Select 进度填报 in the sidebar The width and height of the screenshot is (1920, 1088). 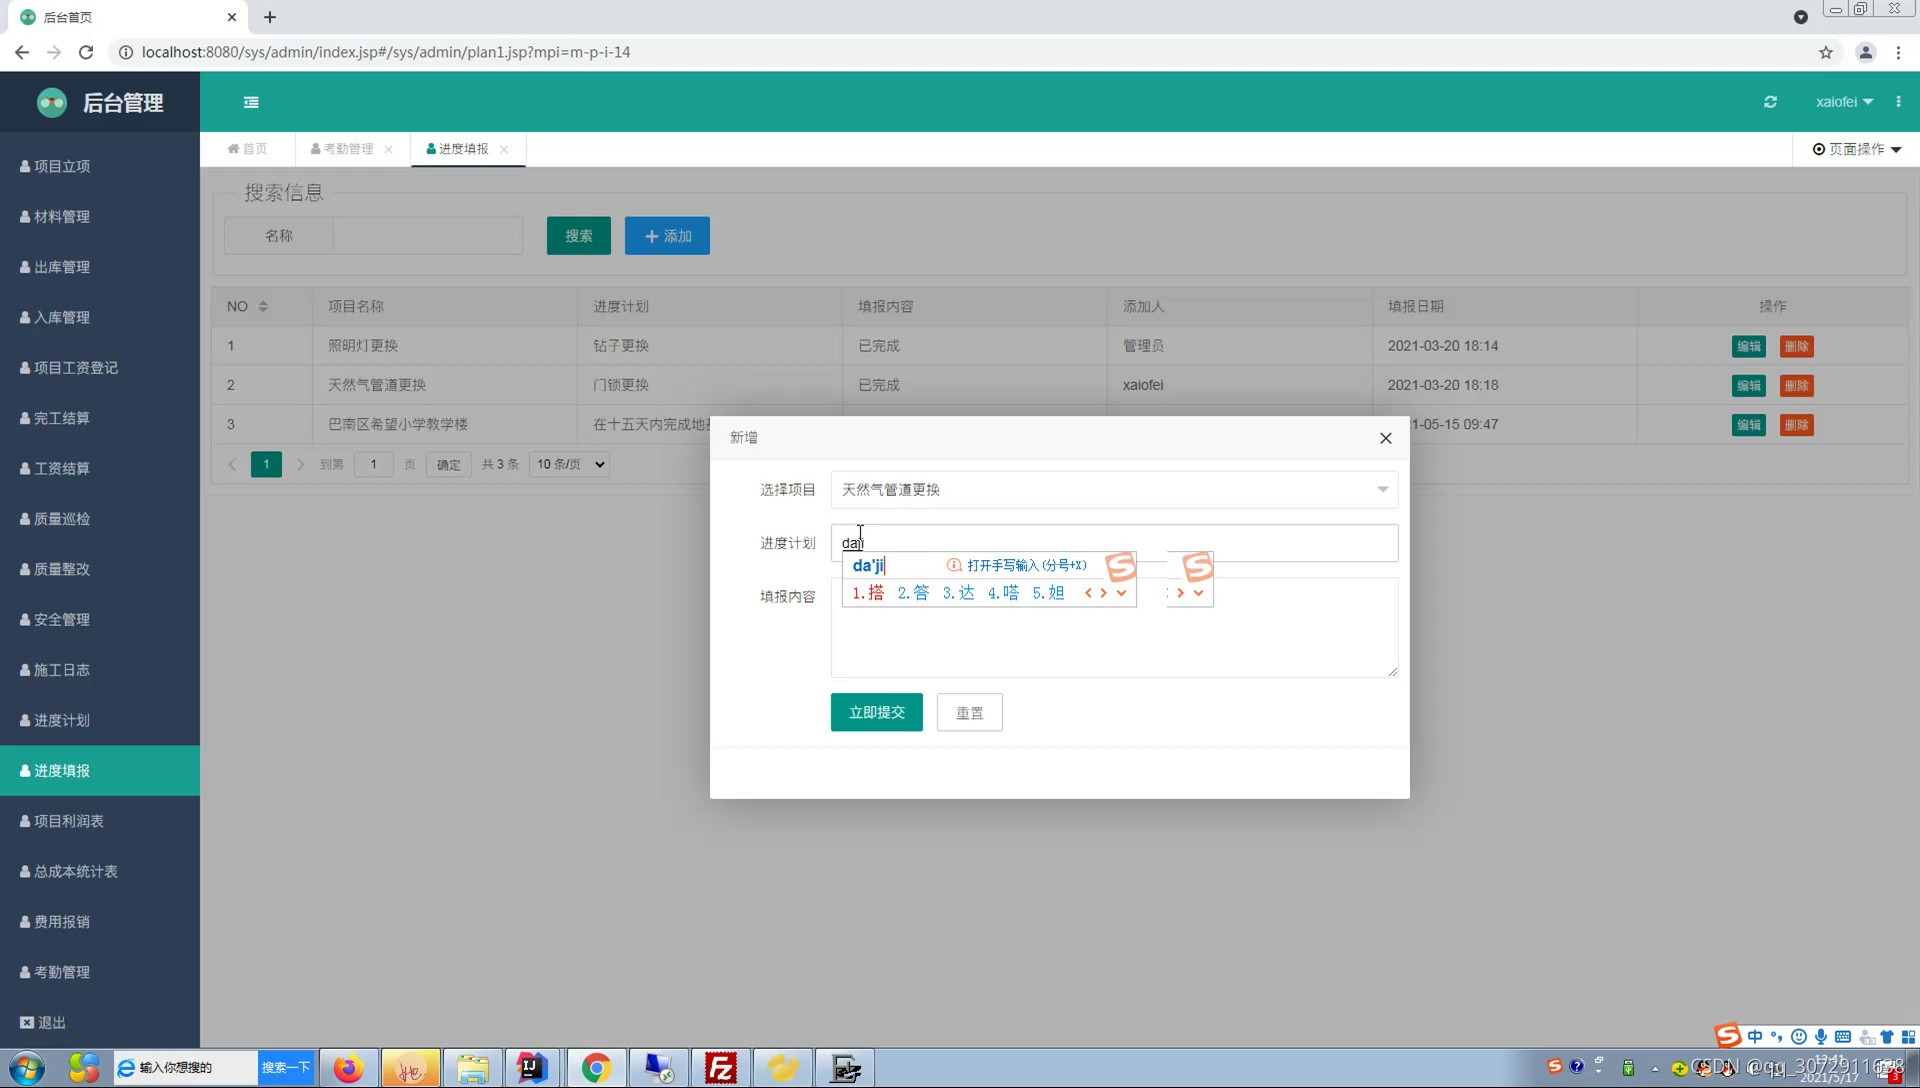tap(100, 771)
